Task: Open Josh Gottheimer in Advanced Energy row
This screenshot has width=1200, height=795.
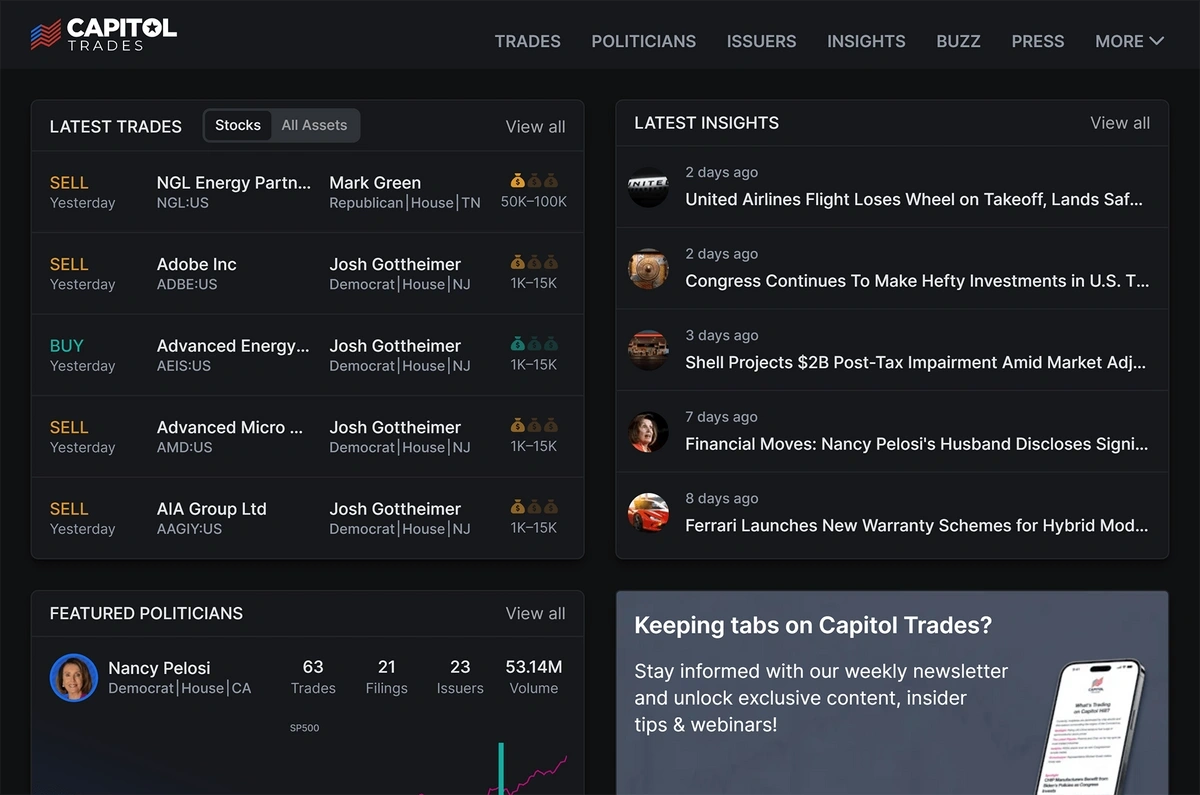Action: (x=395, y=346)
